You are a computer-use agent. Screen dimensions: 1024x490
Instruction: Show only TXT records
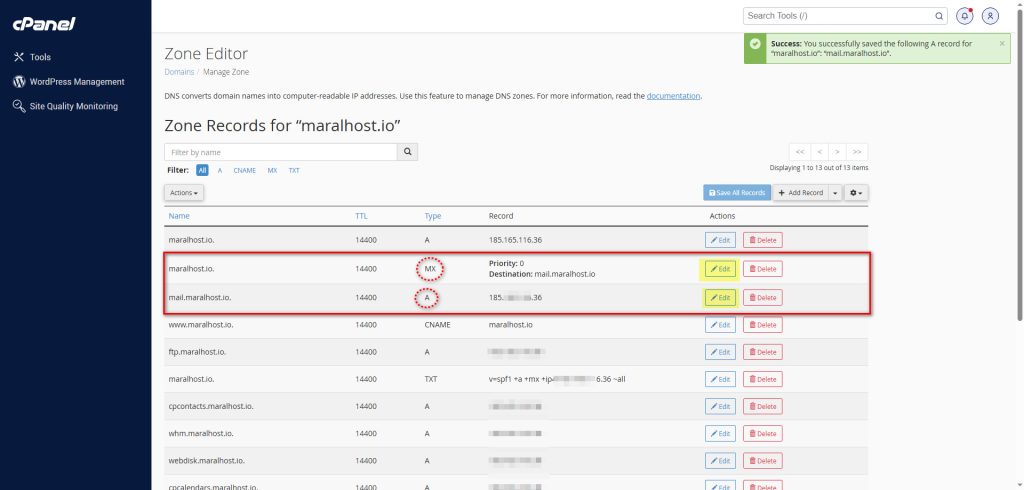294,171
